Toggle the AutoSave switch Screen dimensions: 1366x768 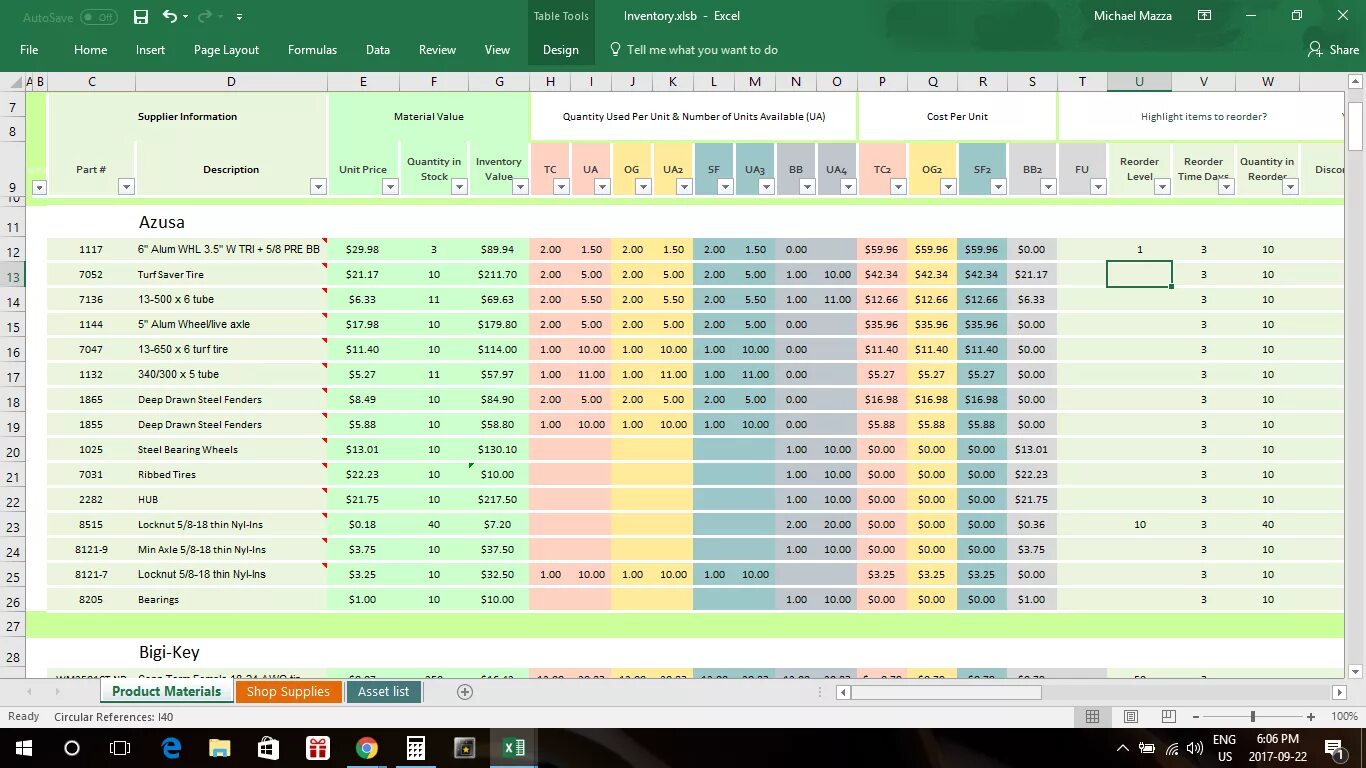(x=98, y=17)
